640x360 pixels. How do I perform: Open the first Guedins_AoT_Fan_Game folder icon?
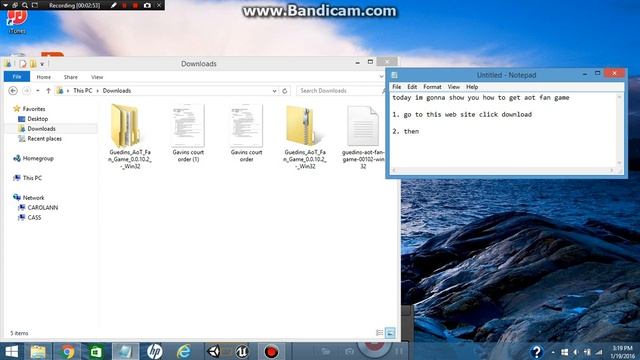pos(129,136)
